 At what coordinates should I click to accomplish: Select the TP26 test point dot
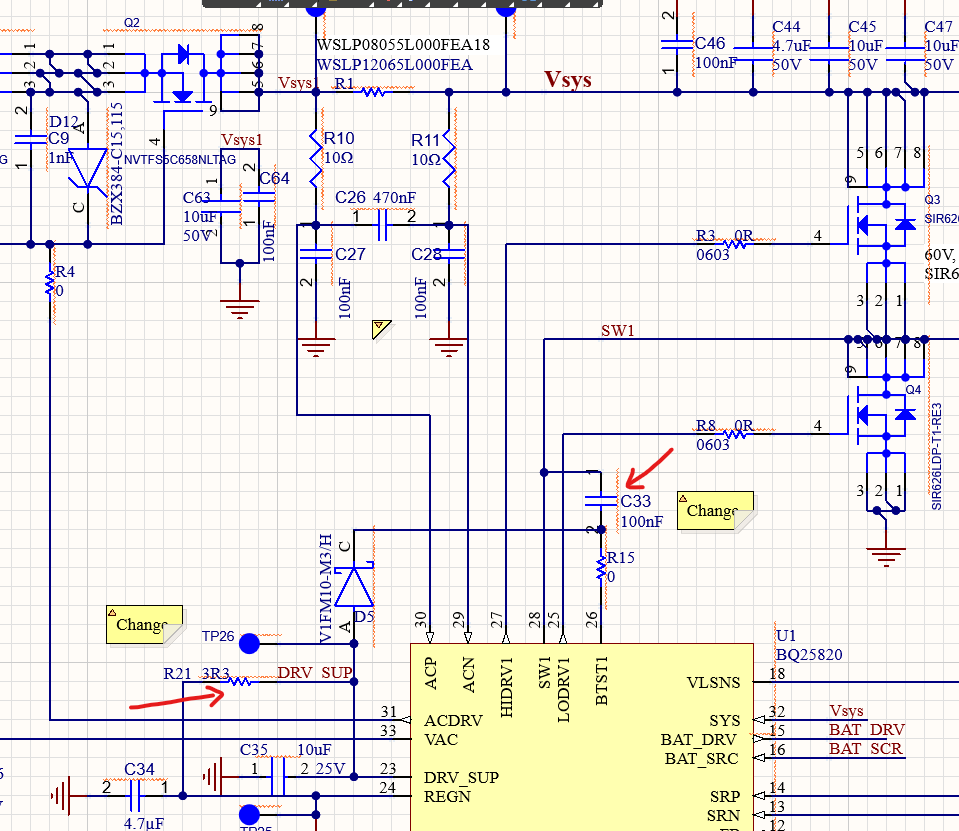click(249, 643)
